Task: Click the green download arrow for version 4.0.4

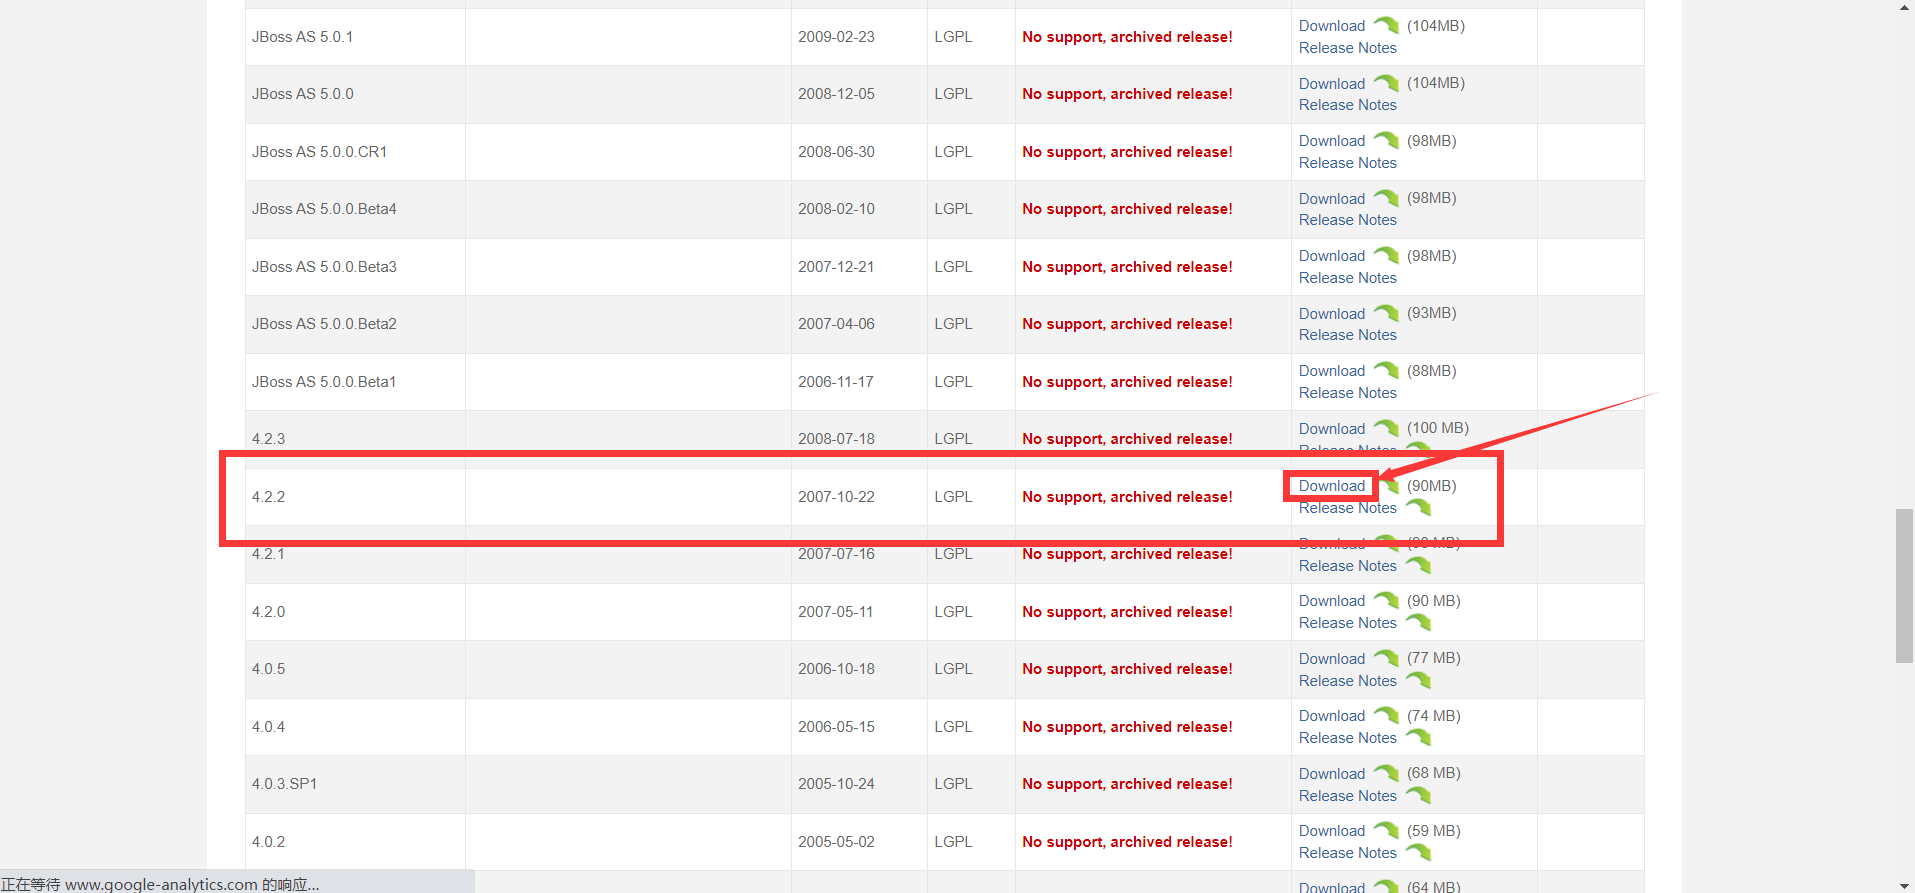Action: click(1386, 715)
